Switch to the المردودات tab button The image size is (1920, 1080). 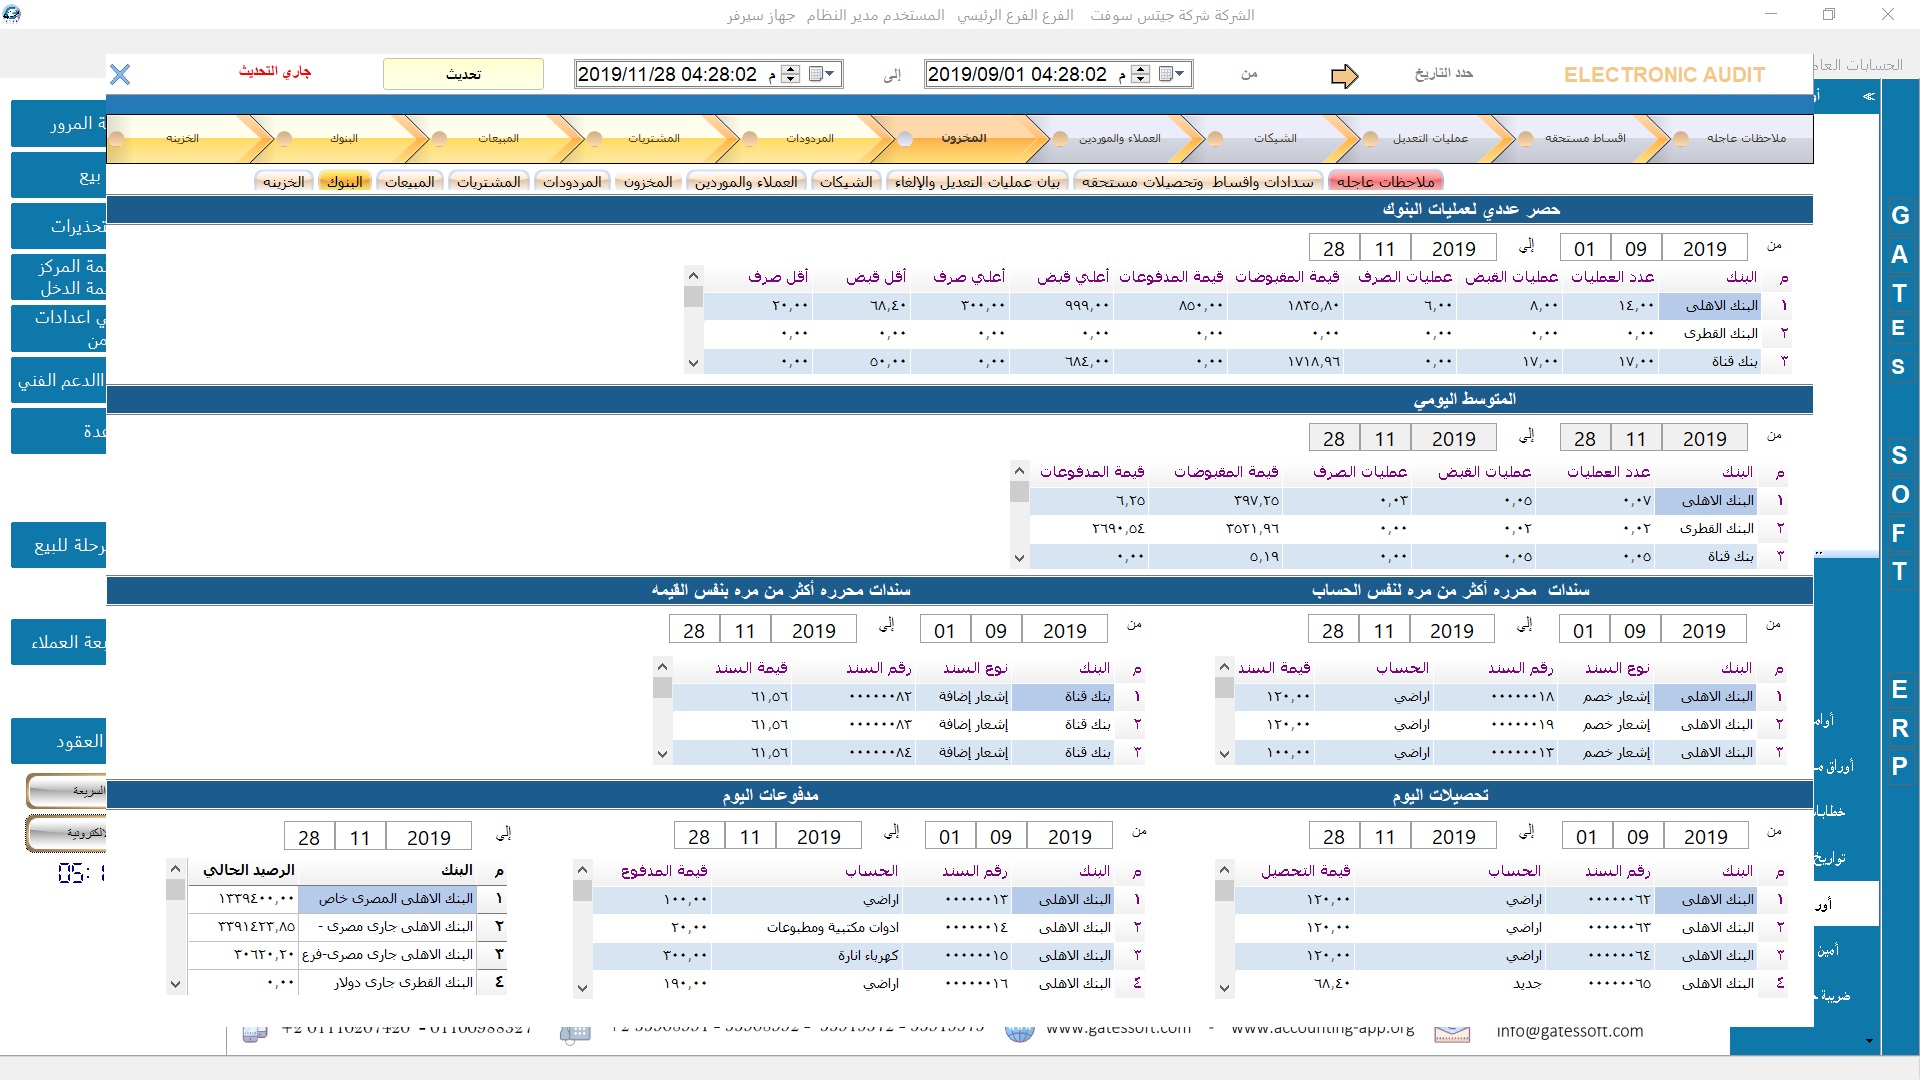click(x=572, y=182)
